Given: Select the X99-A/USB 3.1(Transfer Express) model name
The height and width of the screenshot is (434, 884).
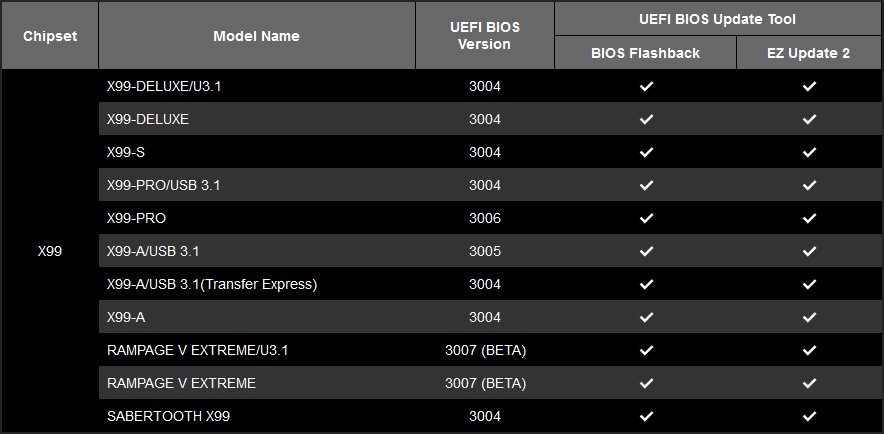Looking at the screenshot, I should pyautogui.click(x=212, y=284).
